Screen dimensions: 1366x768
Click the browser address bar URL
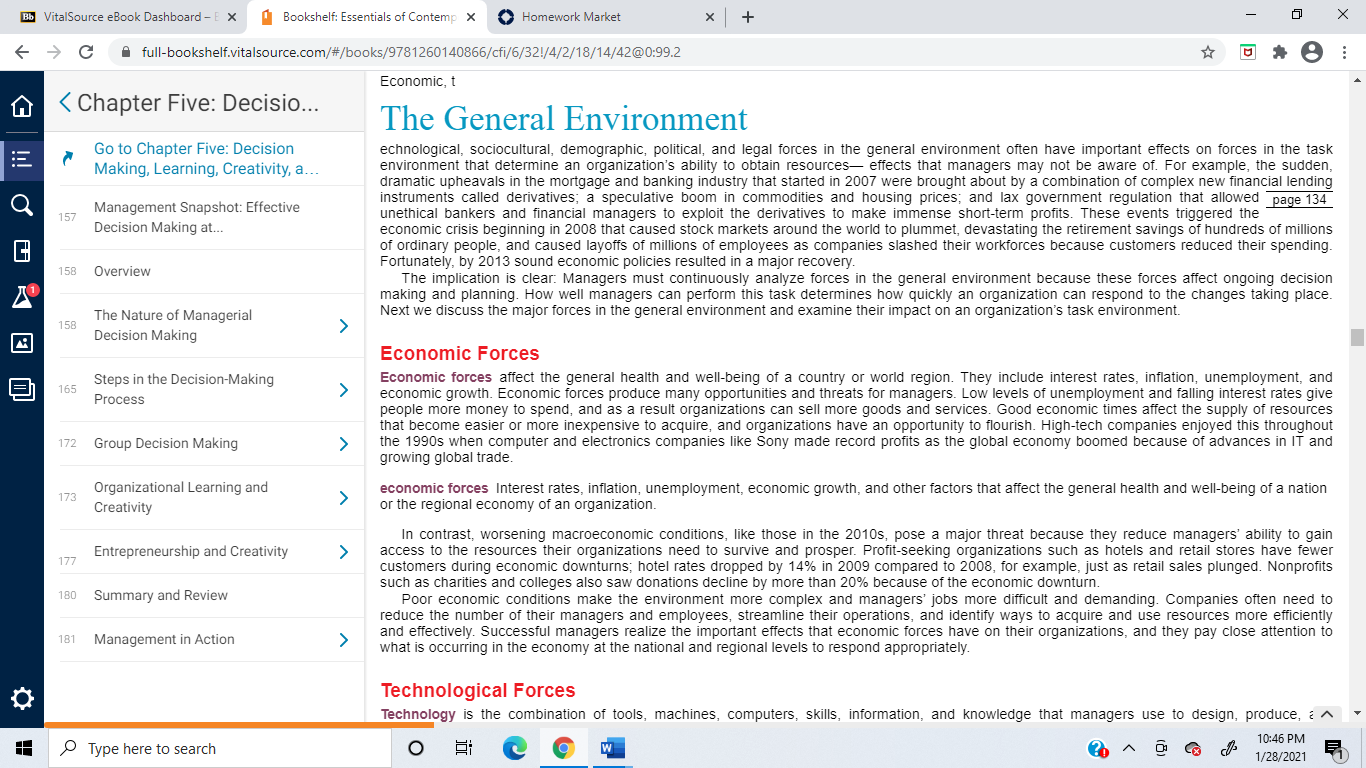click(x=411, y=52)
